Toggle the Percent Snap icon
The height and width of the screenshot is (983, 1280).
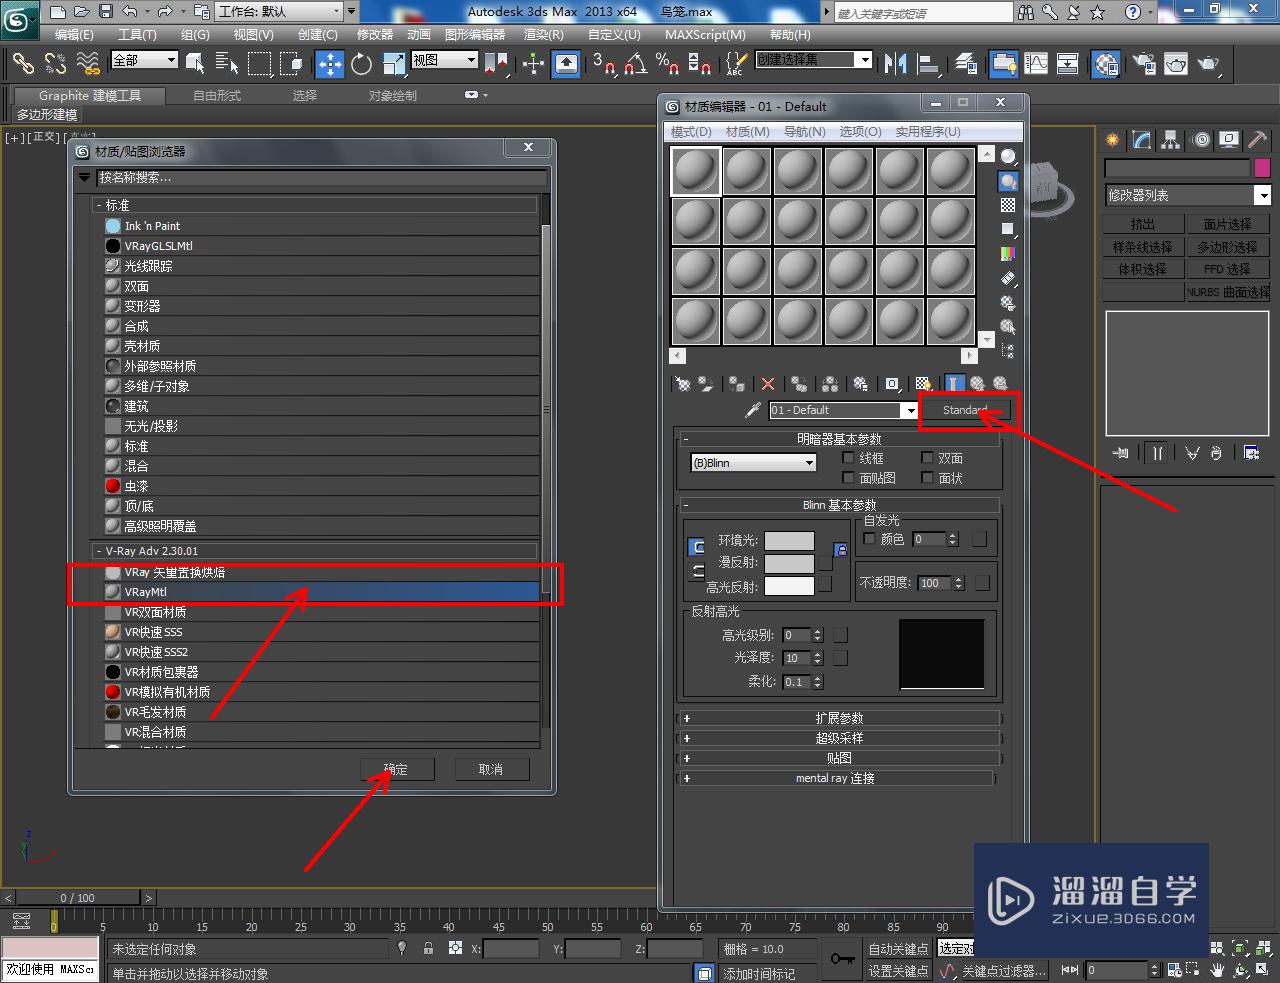667,64
